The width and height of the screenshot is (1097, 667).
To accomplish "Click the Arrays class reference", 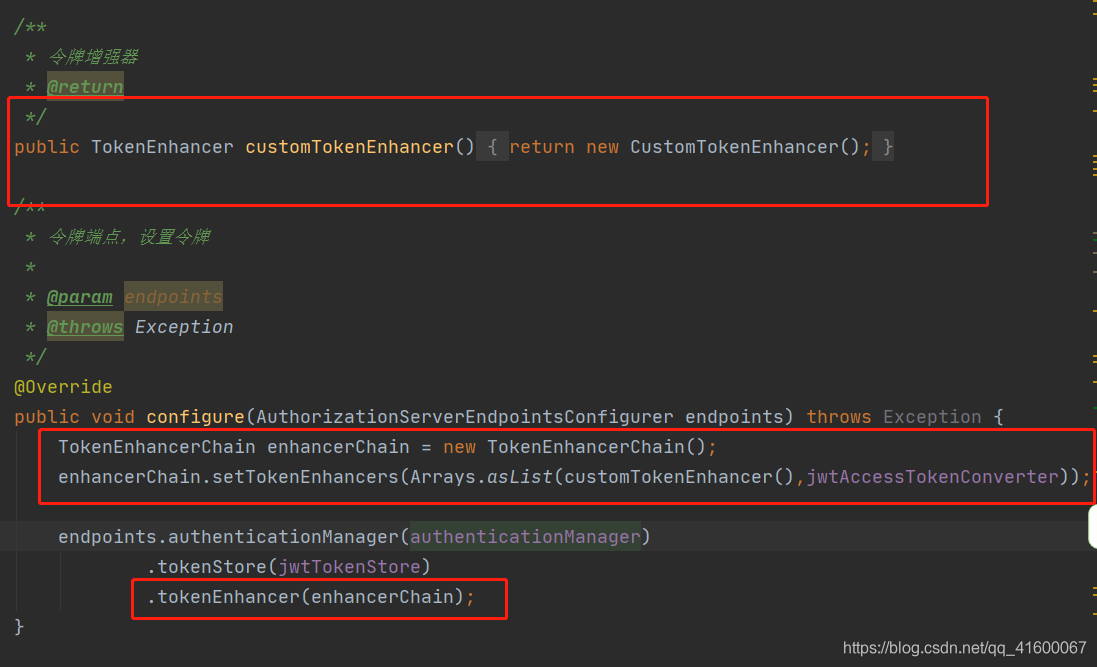I will (x=443, y=477).
